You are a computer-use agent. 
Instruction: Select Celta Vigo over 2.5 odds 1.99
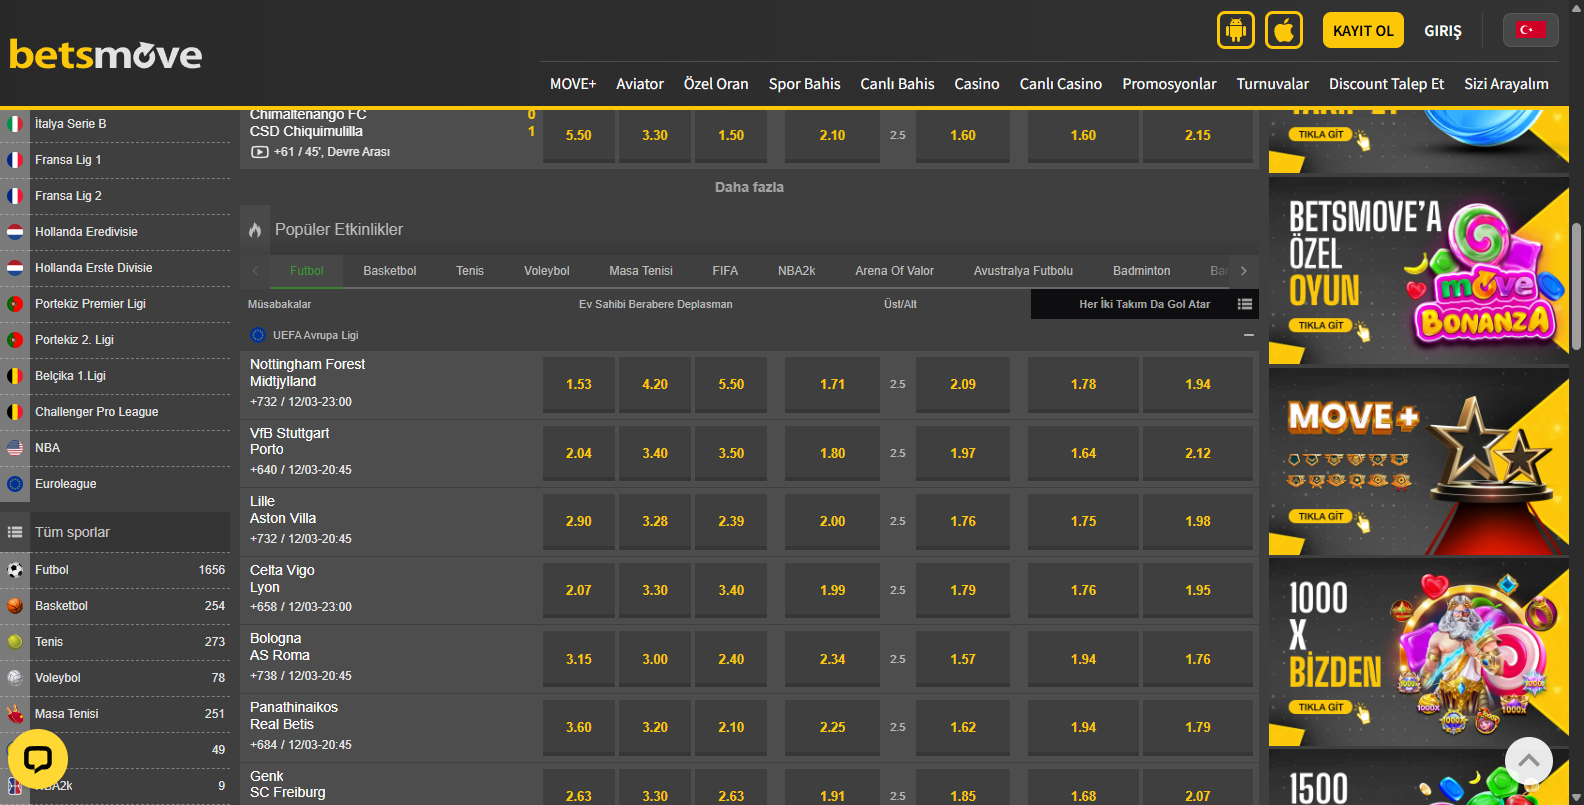pyautogui.click(x=832, y=590)
